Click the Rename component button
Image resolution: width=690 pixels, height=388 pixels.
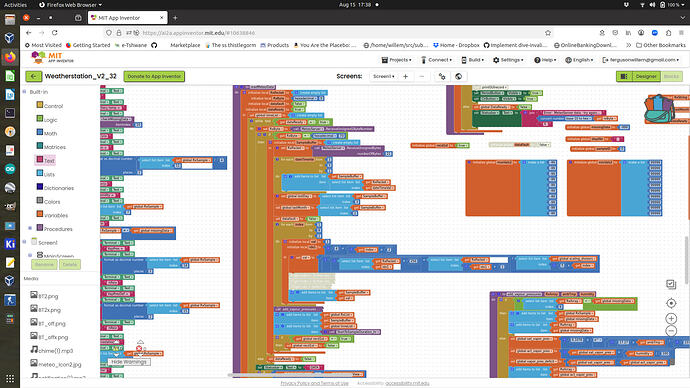[44, 264]
